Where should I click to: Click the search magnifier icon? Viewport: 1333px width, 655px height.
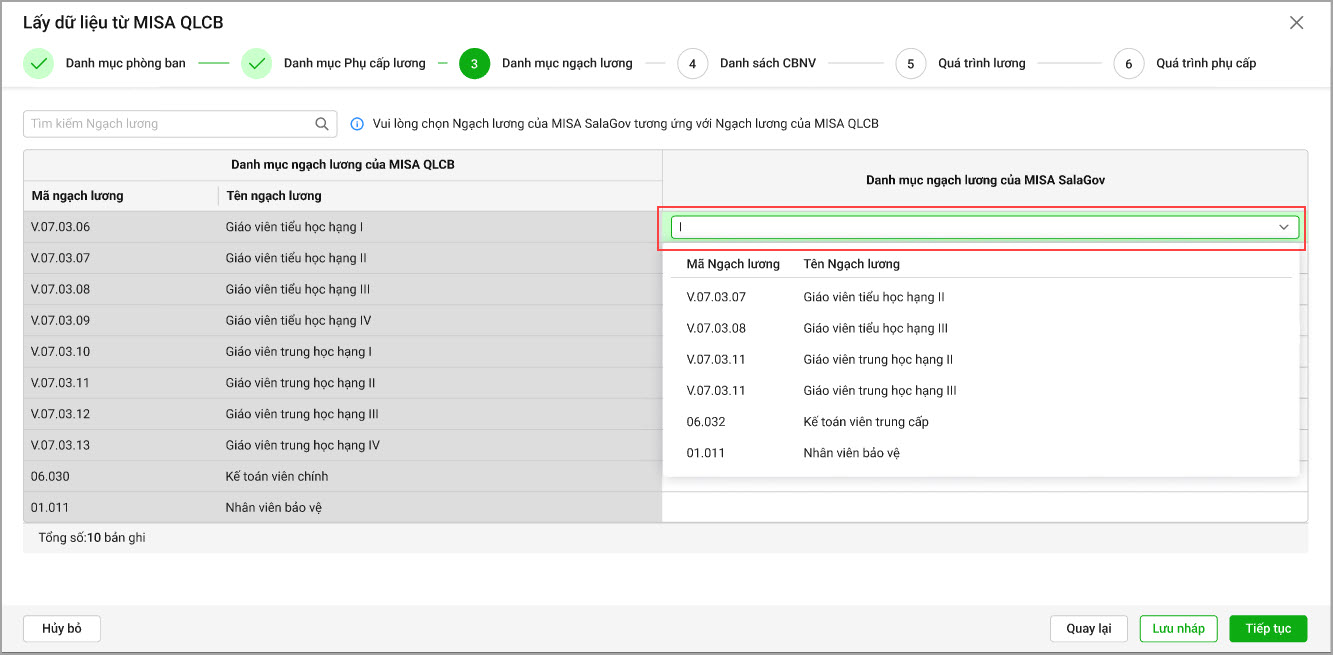point(322,124)
